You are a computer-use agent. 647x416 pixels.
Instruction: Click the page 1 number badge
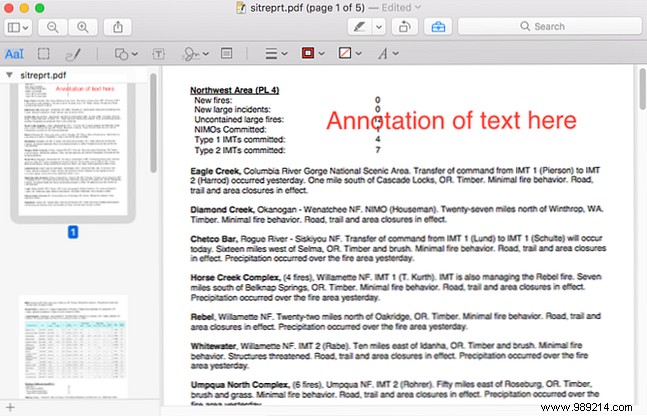point(73,232)
